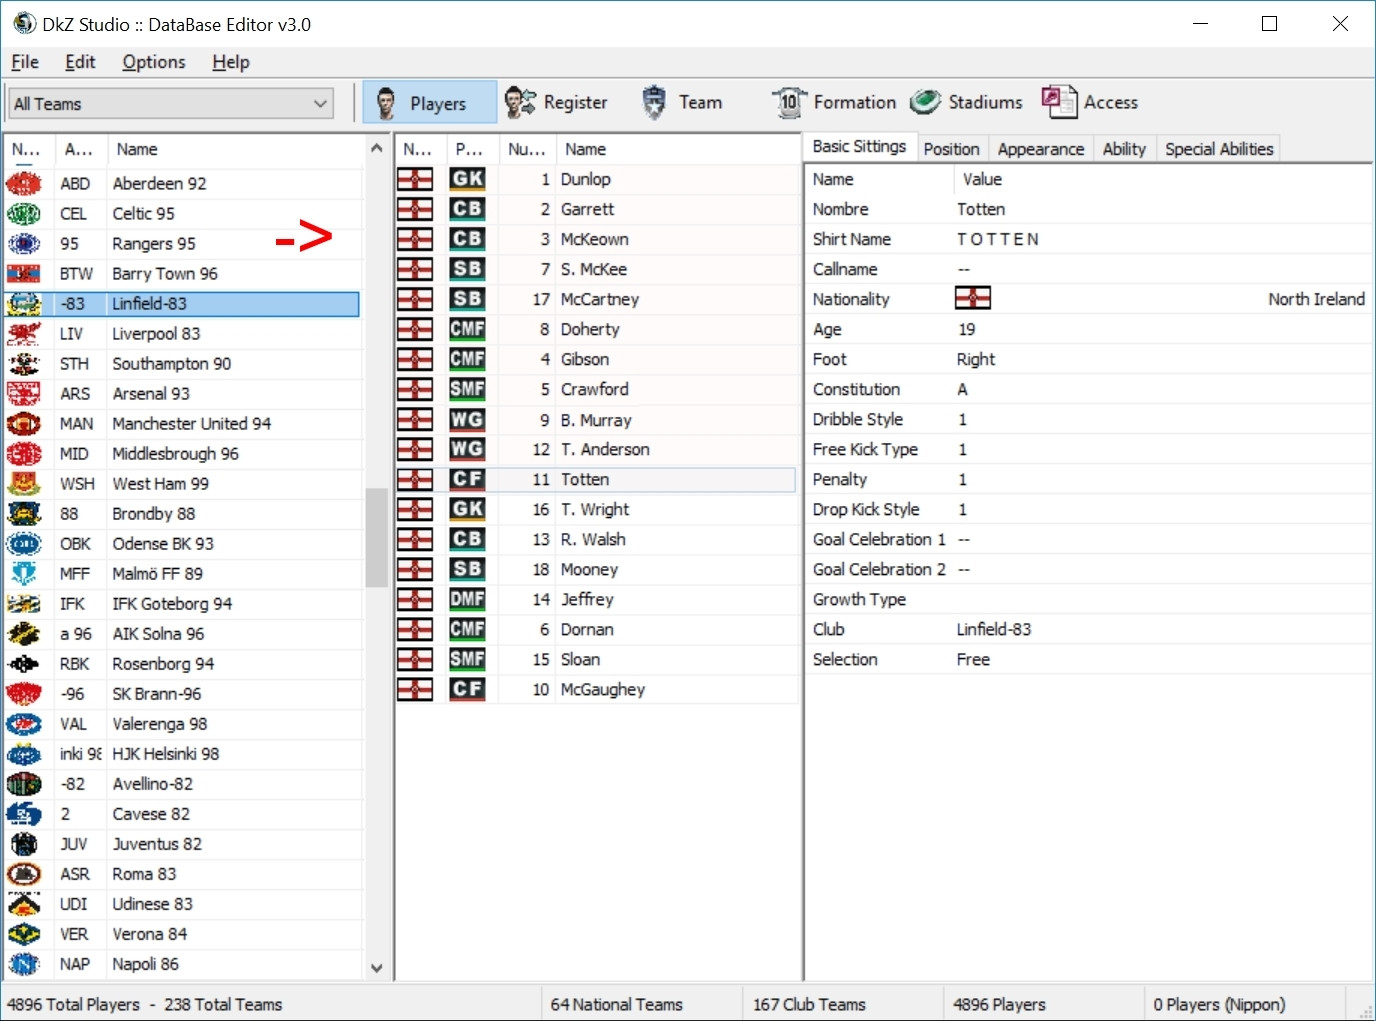1376x1021 pixels.
Task: Click the Shirt Name value TOTTEN
Action: 997,239
